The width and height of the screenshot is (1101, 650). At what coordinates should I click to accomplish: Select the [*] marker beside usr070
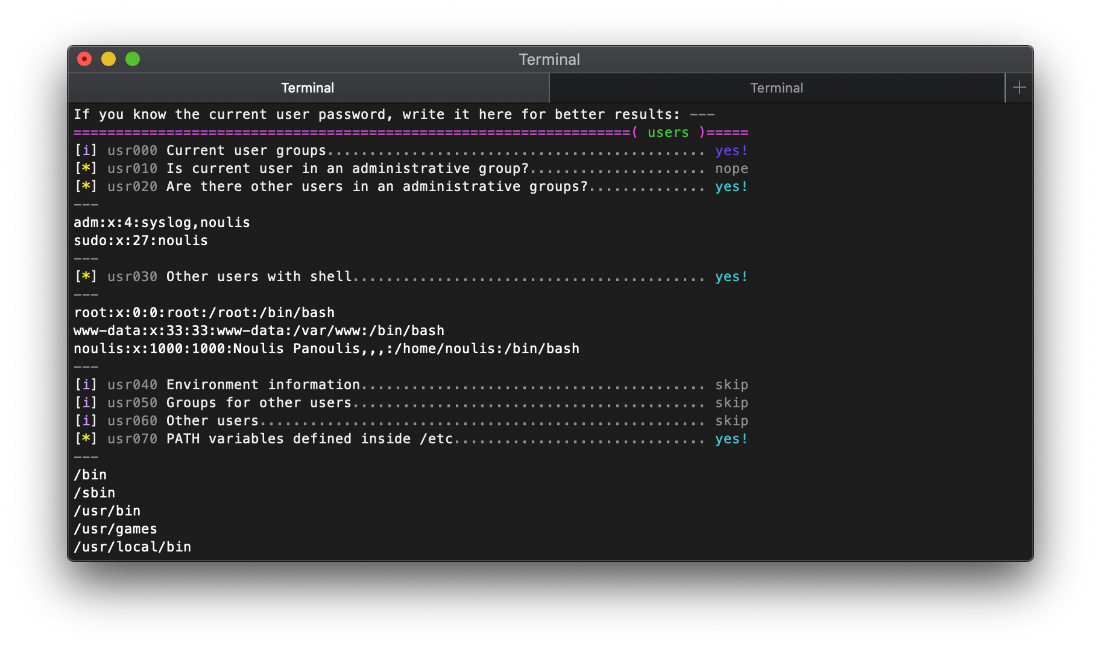coord(85,438)
